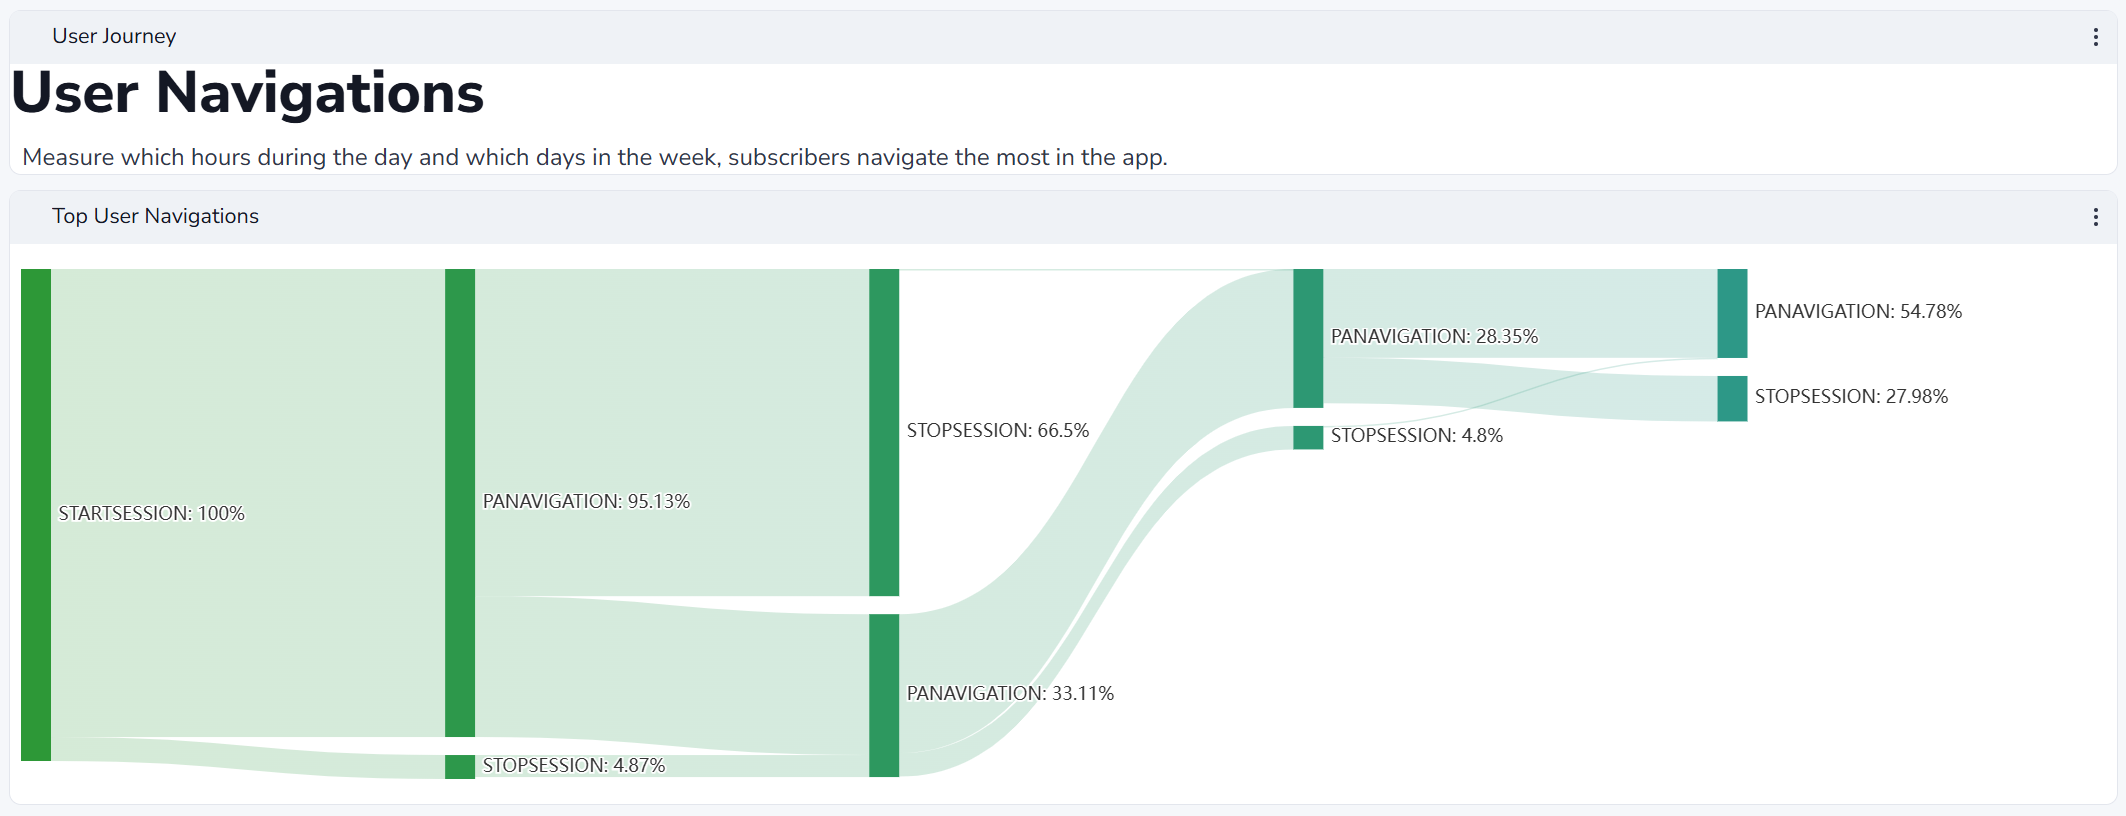2126x816 pixels.
Task: Click the User Journey panel title
Action: point(114,36)
